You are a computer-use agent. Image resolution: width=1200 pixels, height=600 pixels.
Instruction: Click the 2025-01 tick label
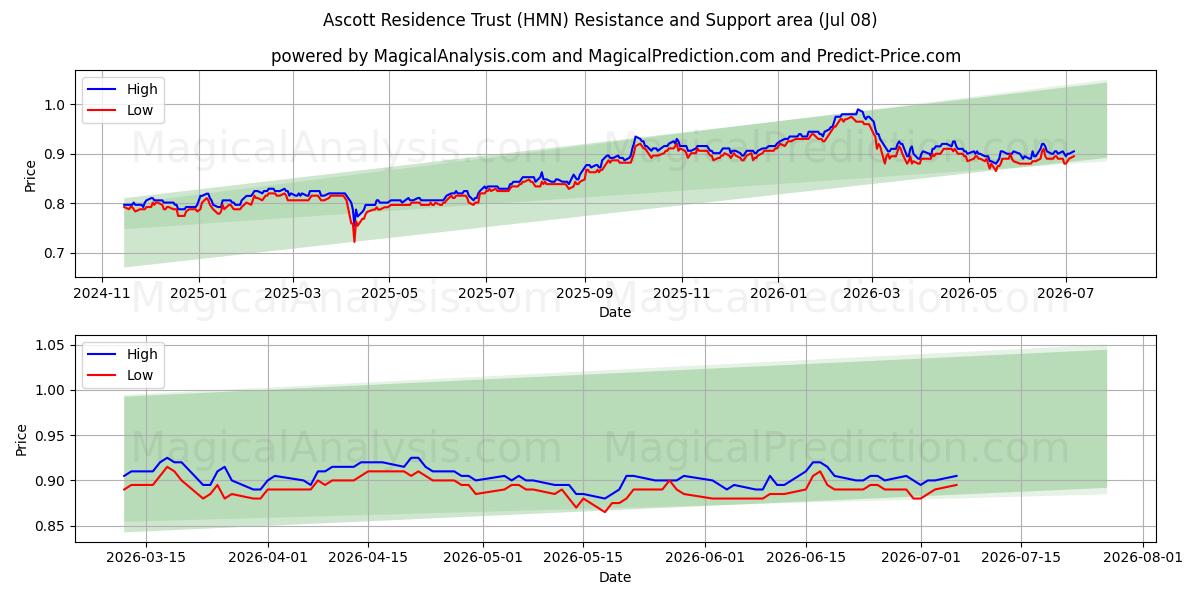coord(198,293)
